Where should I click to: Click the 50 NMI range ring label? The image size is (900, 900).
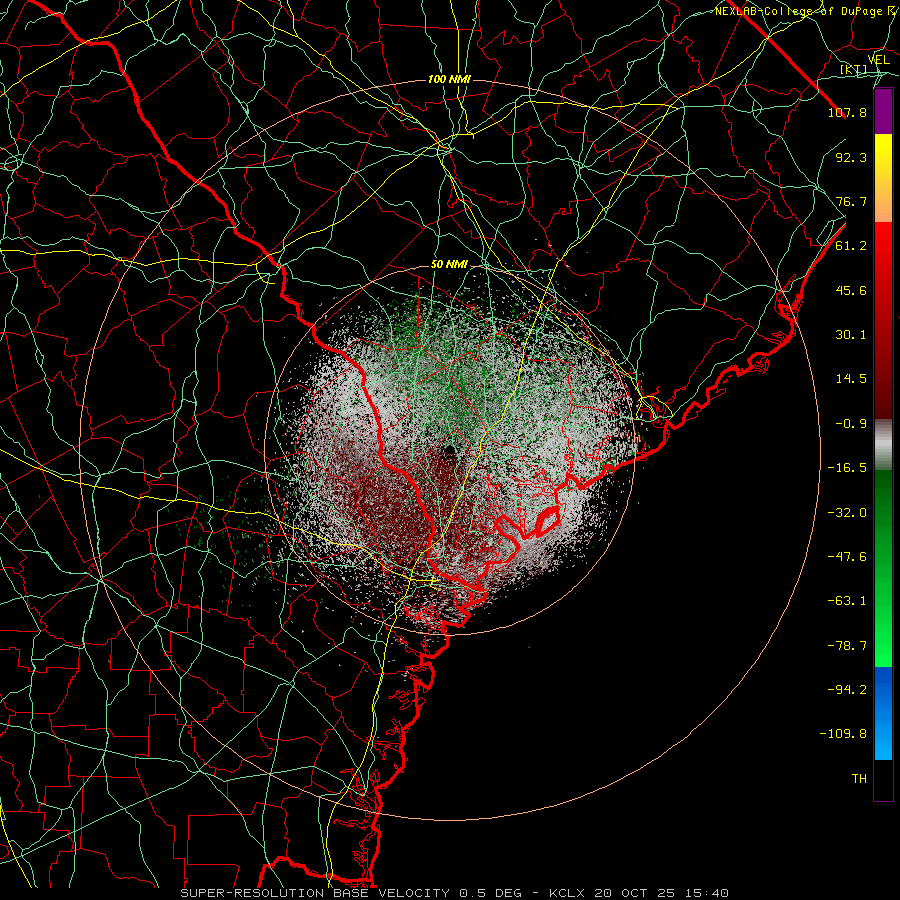tap(449, 264)
